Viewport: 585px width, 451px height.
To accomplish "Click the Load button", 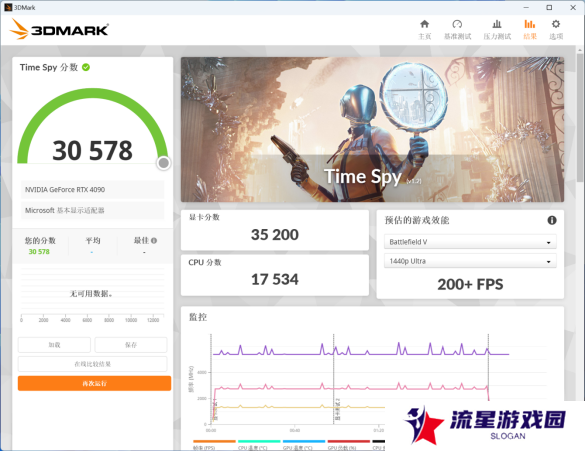I will click(x=54, y=345).
